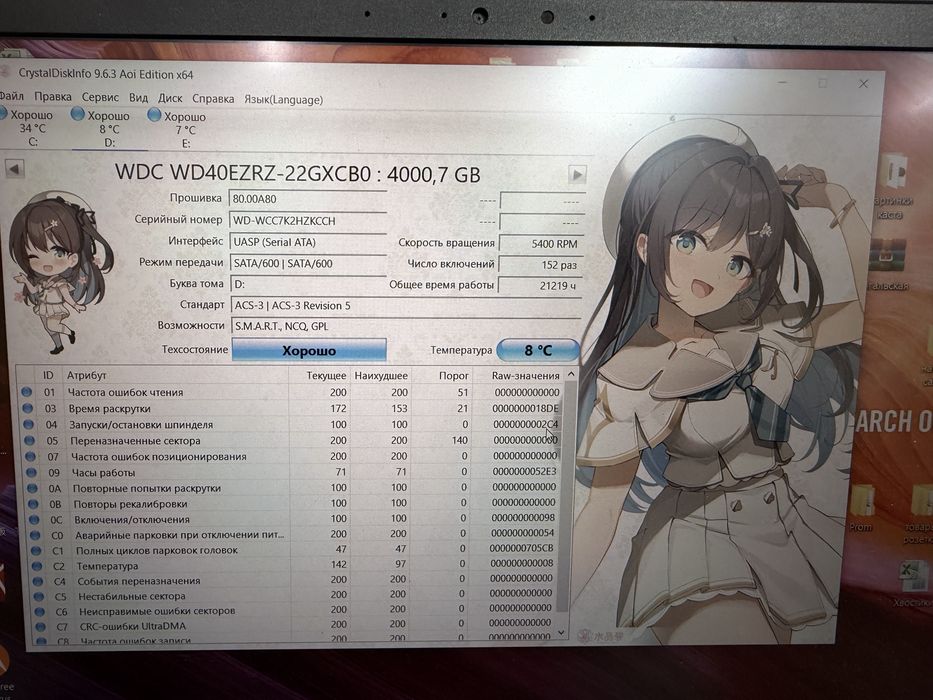This screenshot has height=700, width=933.
Task: Click status dot for Частота ошибок позиционирования
Action: pyautogui.click(x=31, y=456)
